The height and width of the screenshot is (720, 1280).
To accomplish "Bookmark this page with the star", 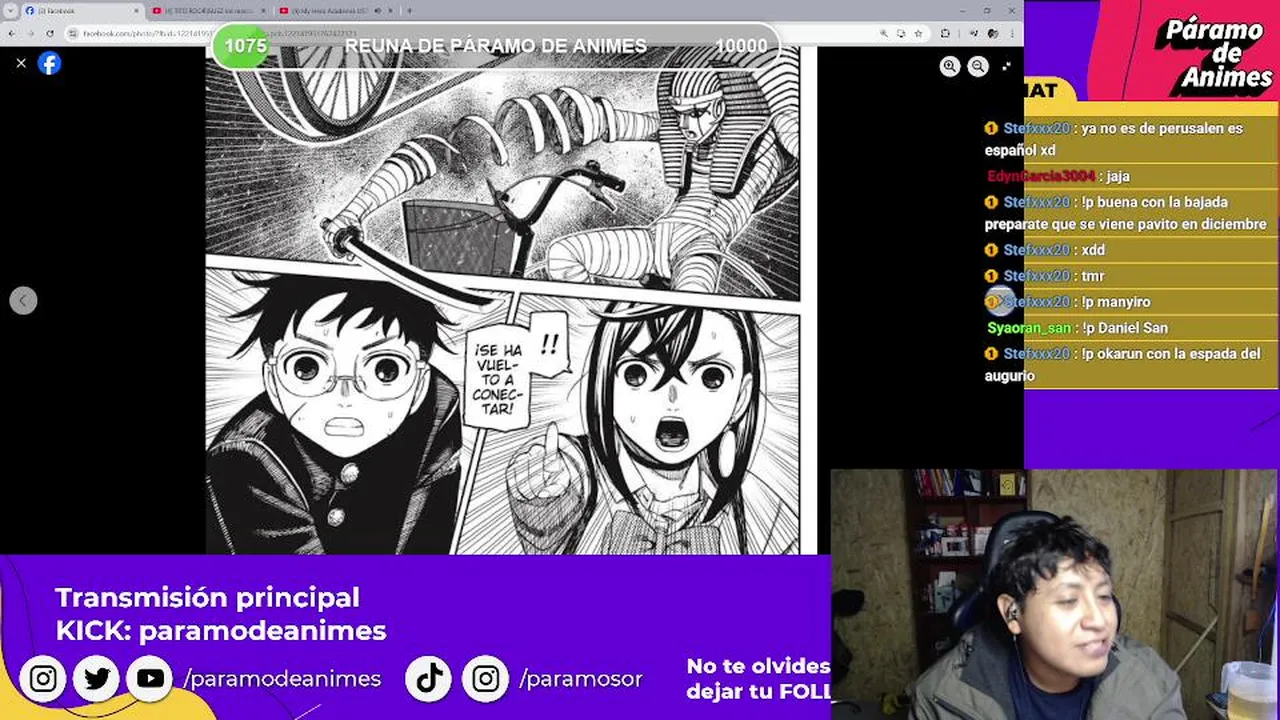I will (x=918, y=33).
